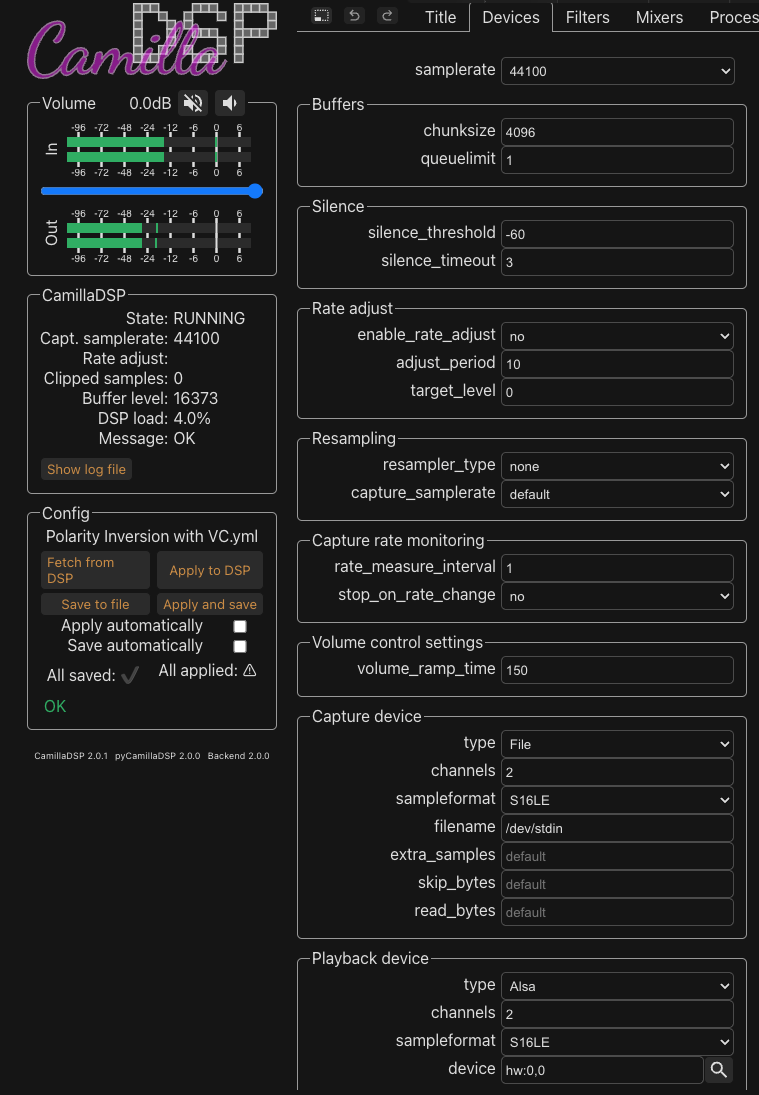Click the adjust_period input field
Image resolution: width=759 pixels, height=1095 pixels.
[617, 363]
